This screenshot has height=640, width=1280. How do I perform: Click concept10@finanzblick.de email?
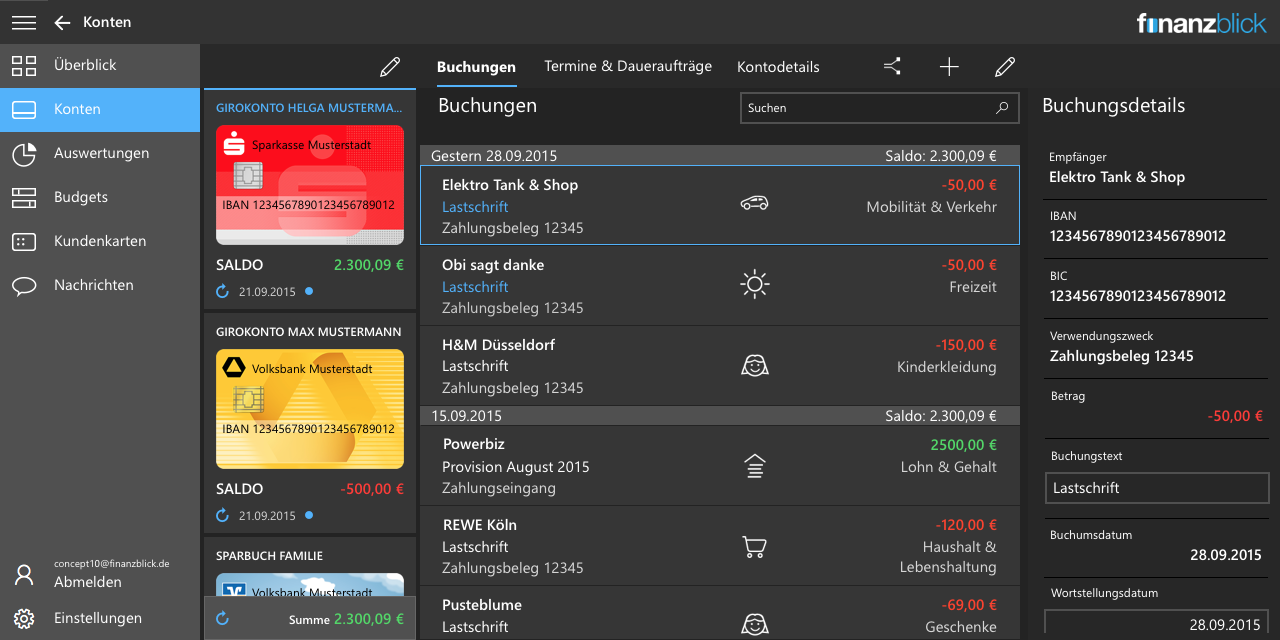(112, 564)
